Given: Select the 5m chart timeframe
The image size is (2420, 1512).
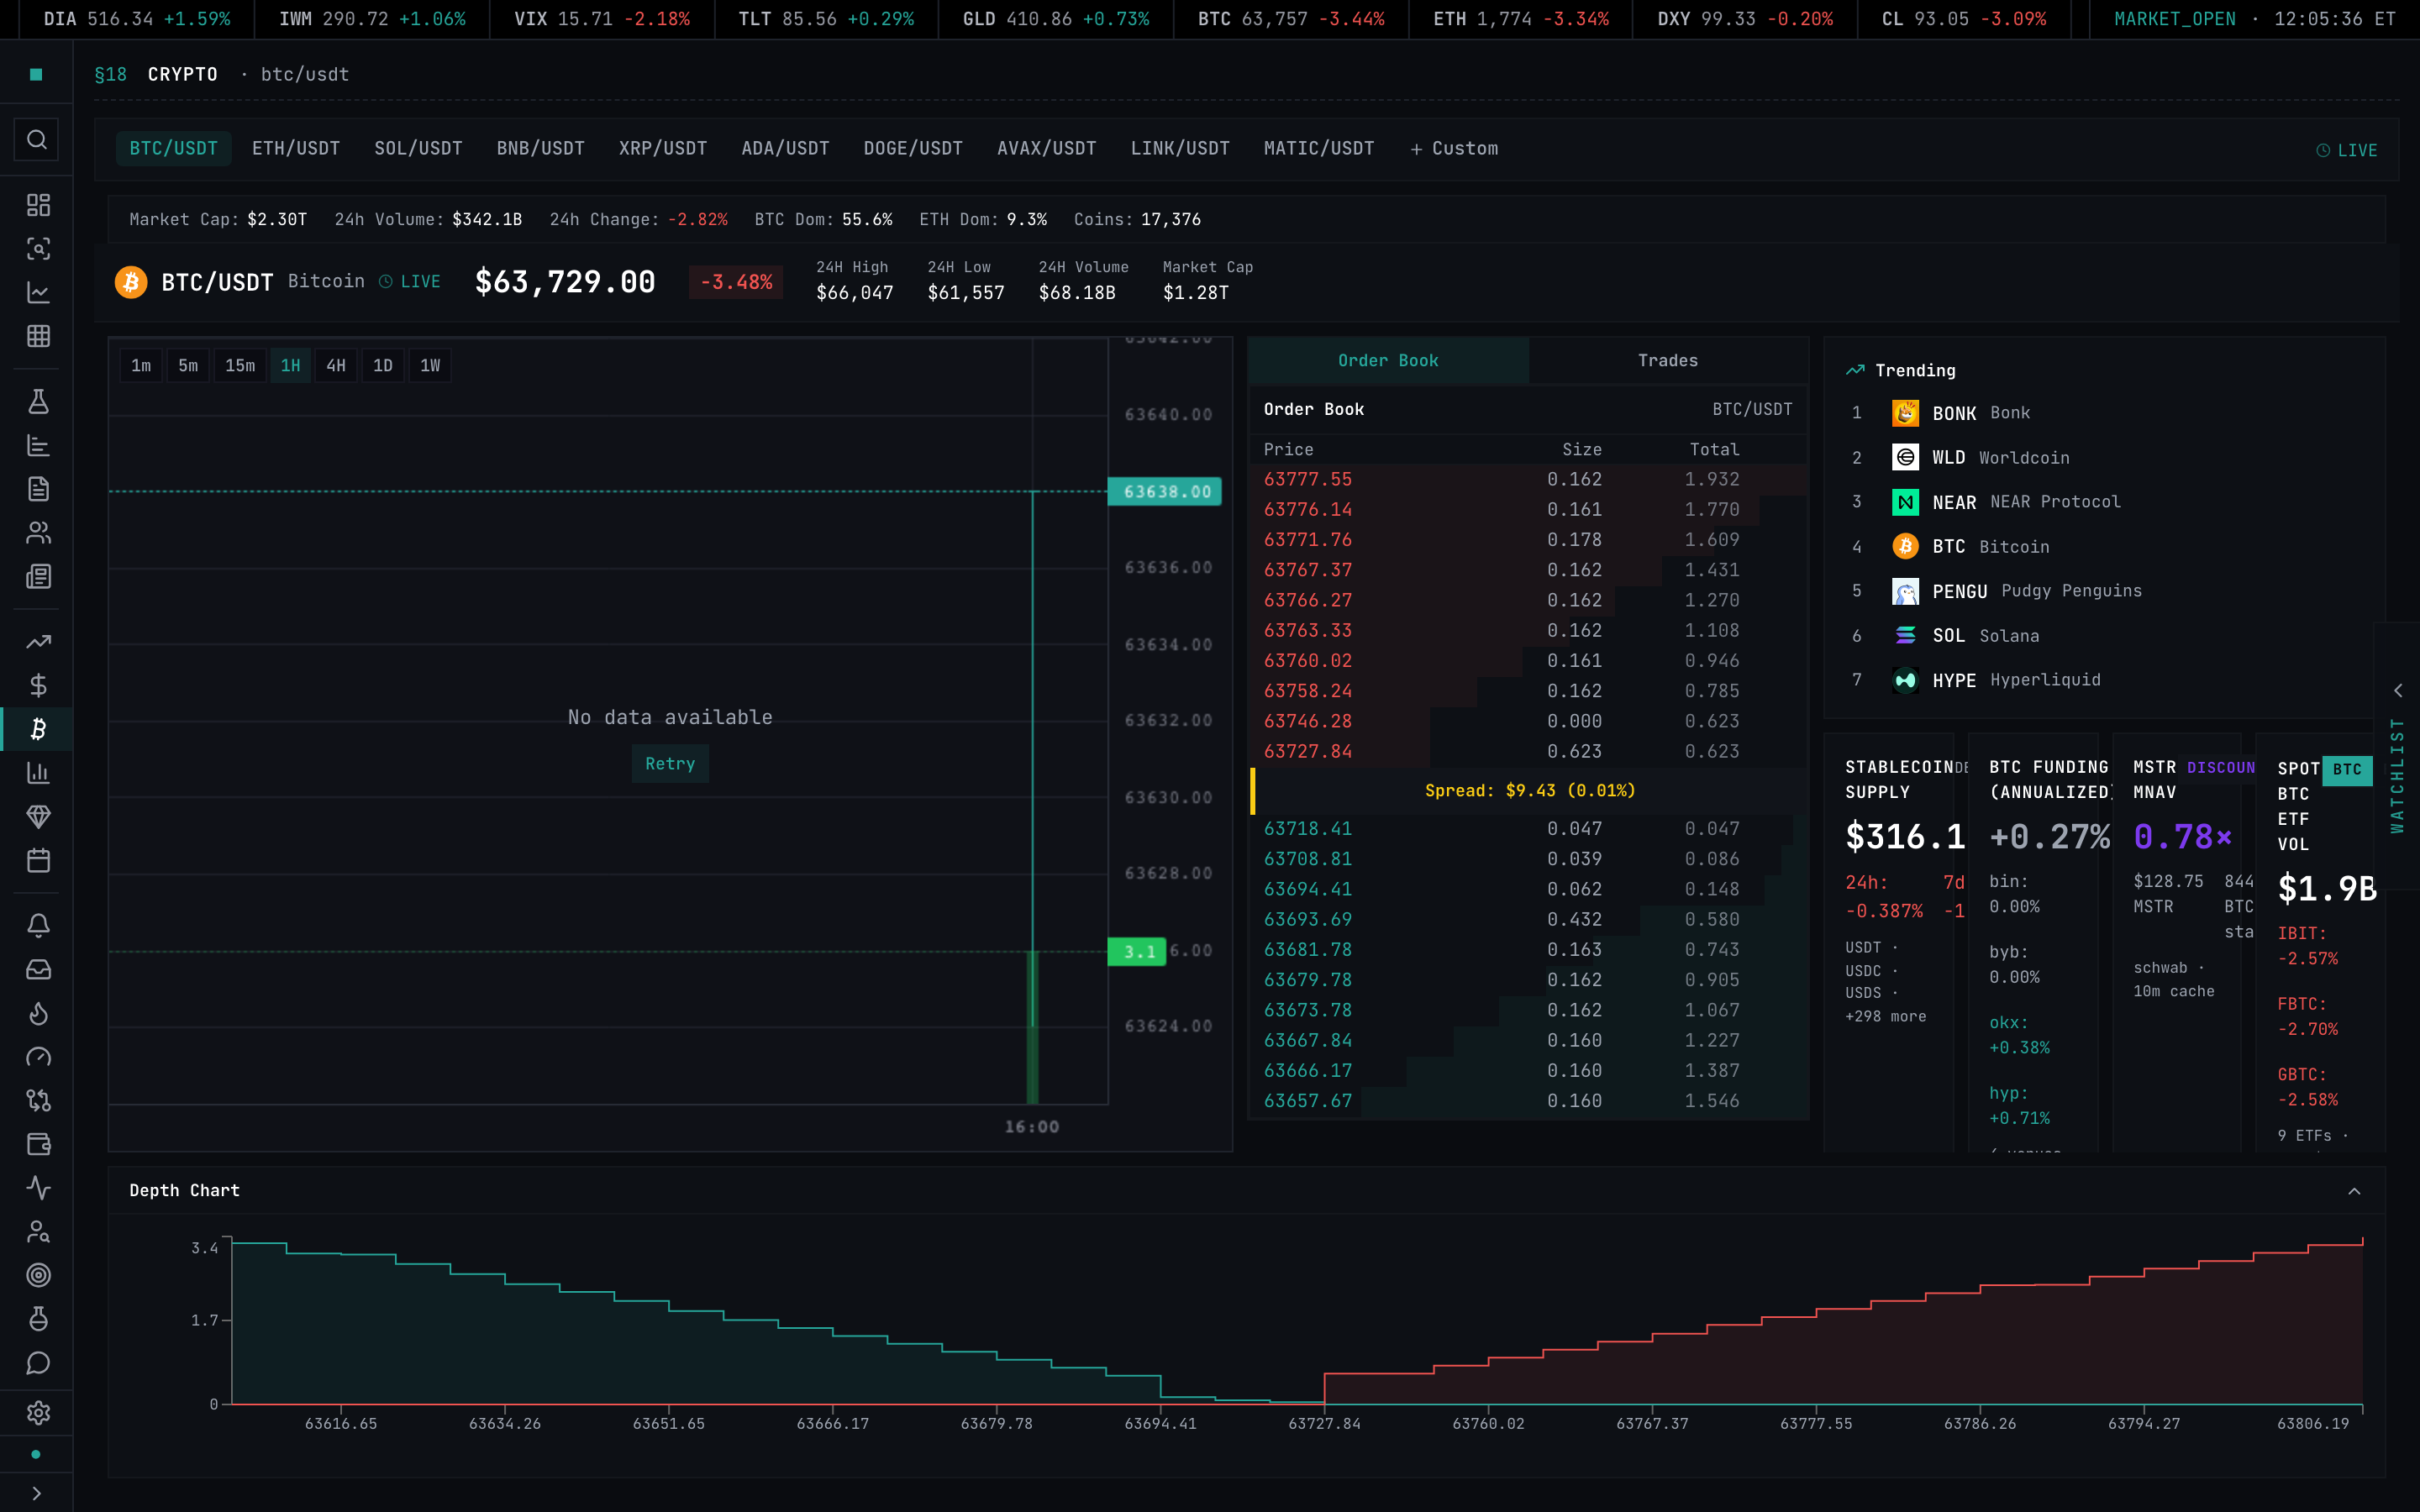Looking at the screenshot, I should point(188,366).
